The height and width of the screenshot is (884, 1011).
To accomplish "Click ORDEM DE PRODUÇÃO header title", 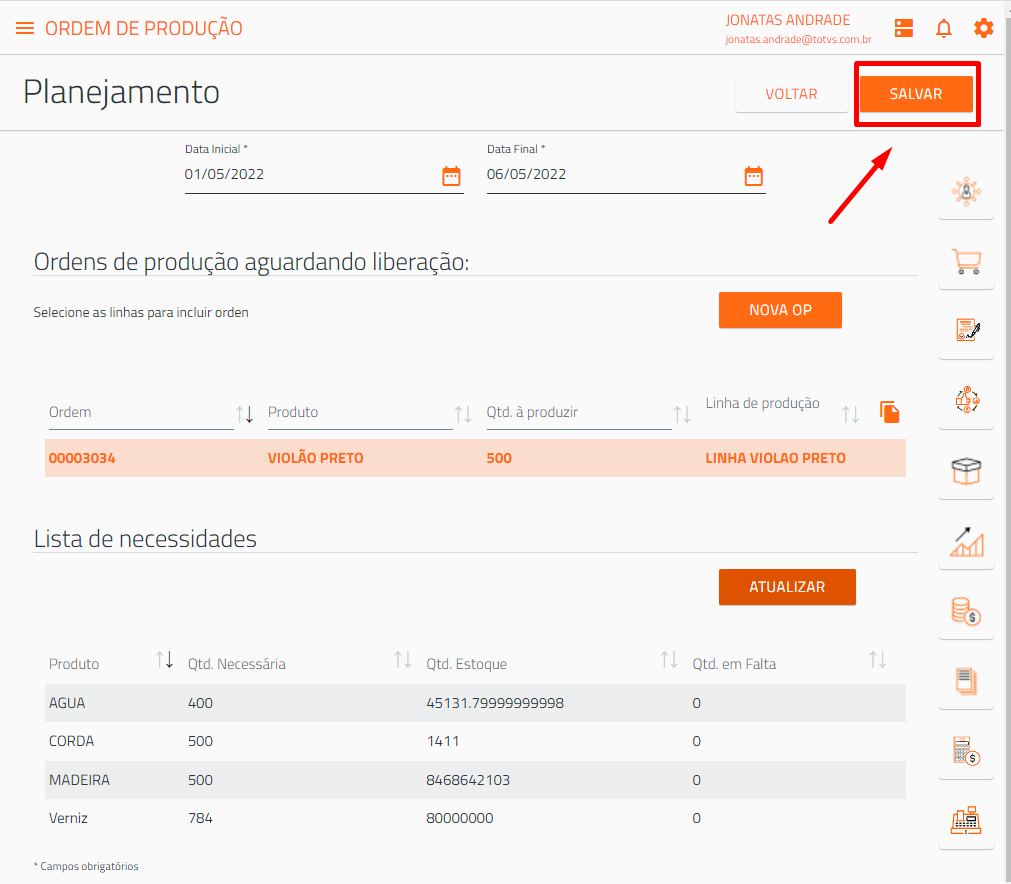I will (143, 28).
